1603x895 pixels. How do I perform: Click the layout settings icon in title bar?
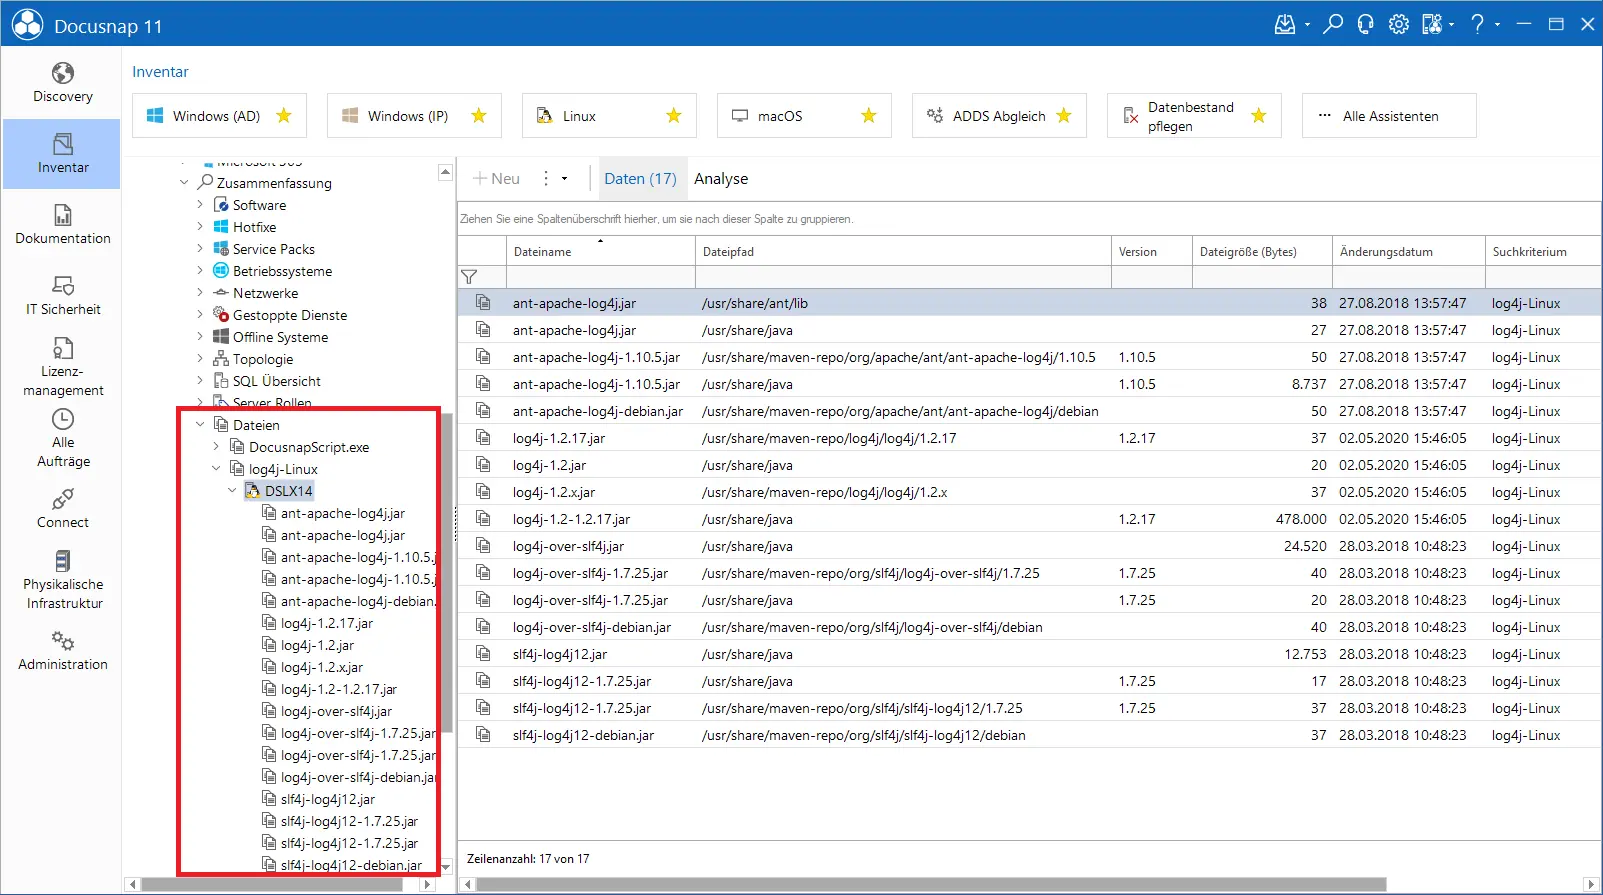pos(1432,24)
